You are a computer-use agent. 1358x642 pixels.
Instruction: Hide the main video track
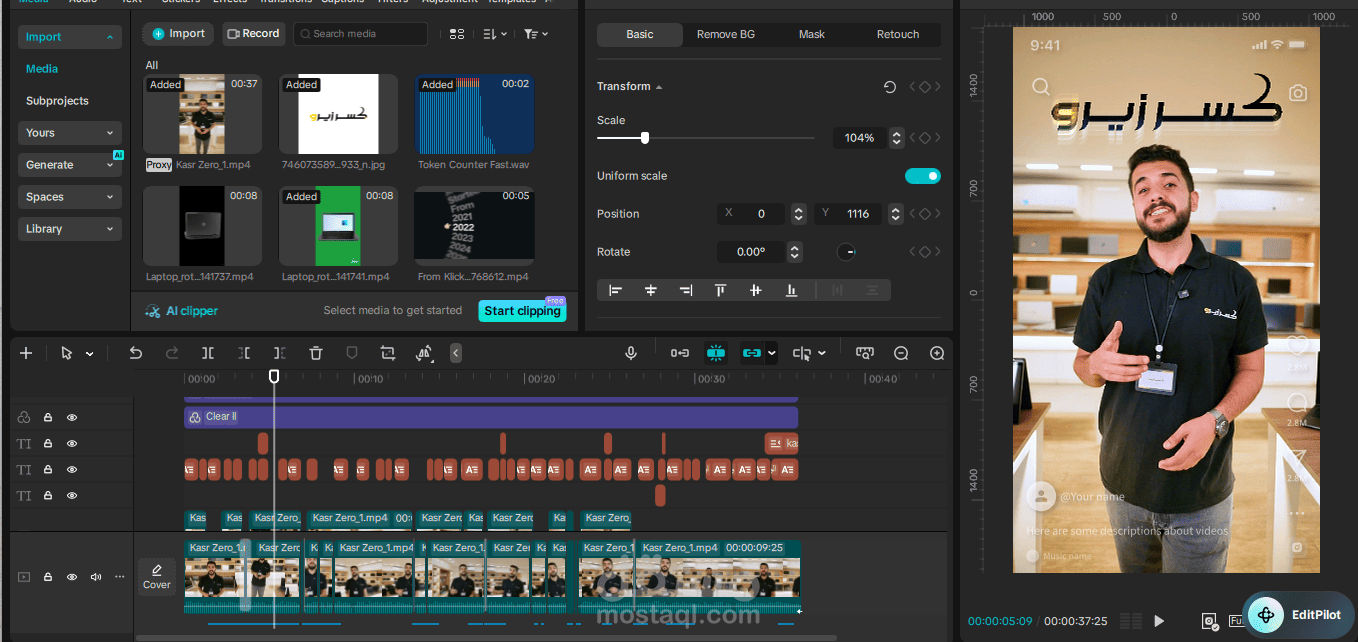[x=72, y=577]
